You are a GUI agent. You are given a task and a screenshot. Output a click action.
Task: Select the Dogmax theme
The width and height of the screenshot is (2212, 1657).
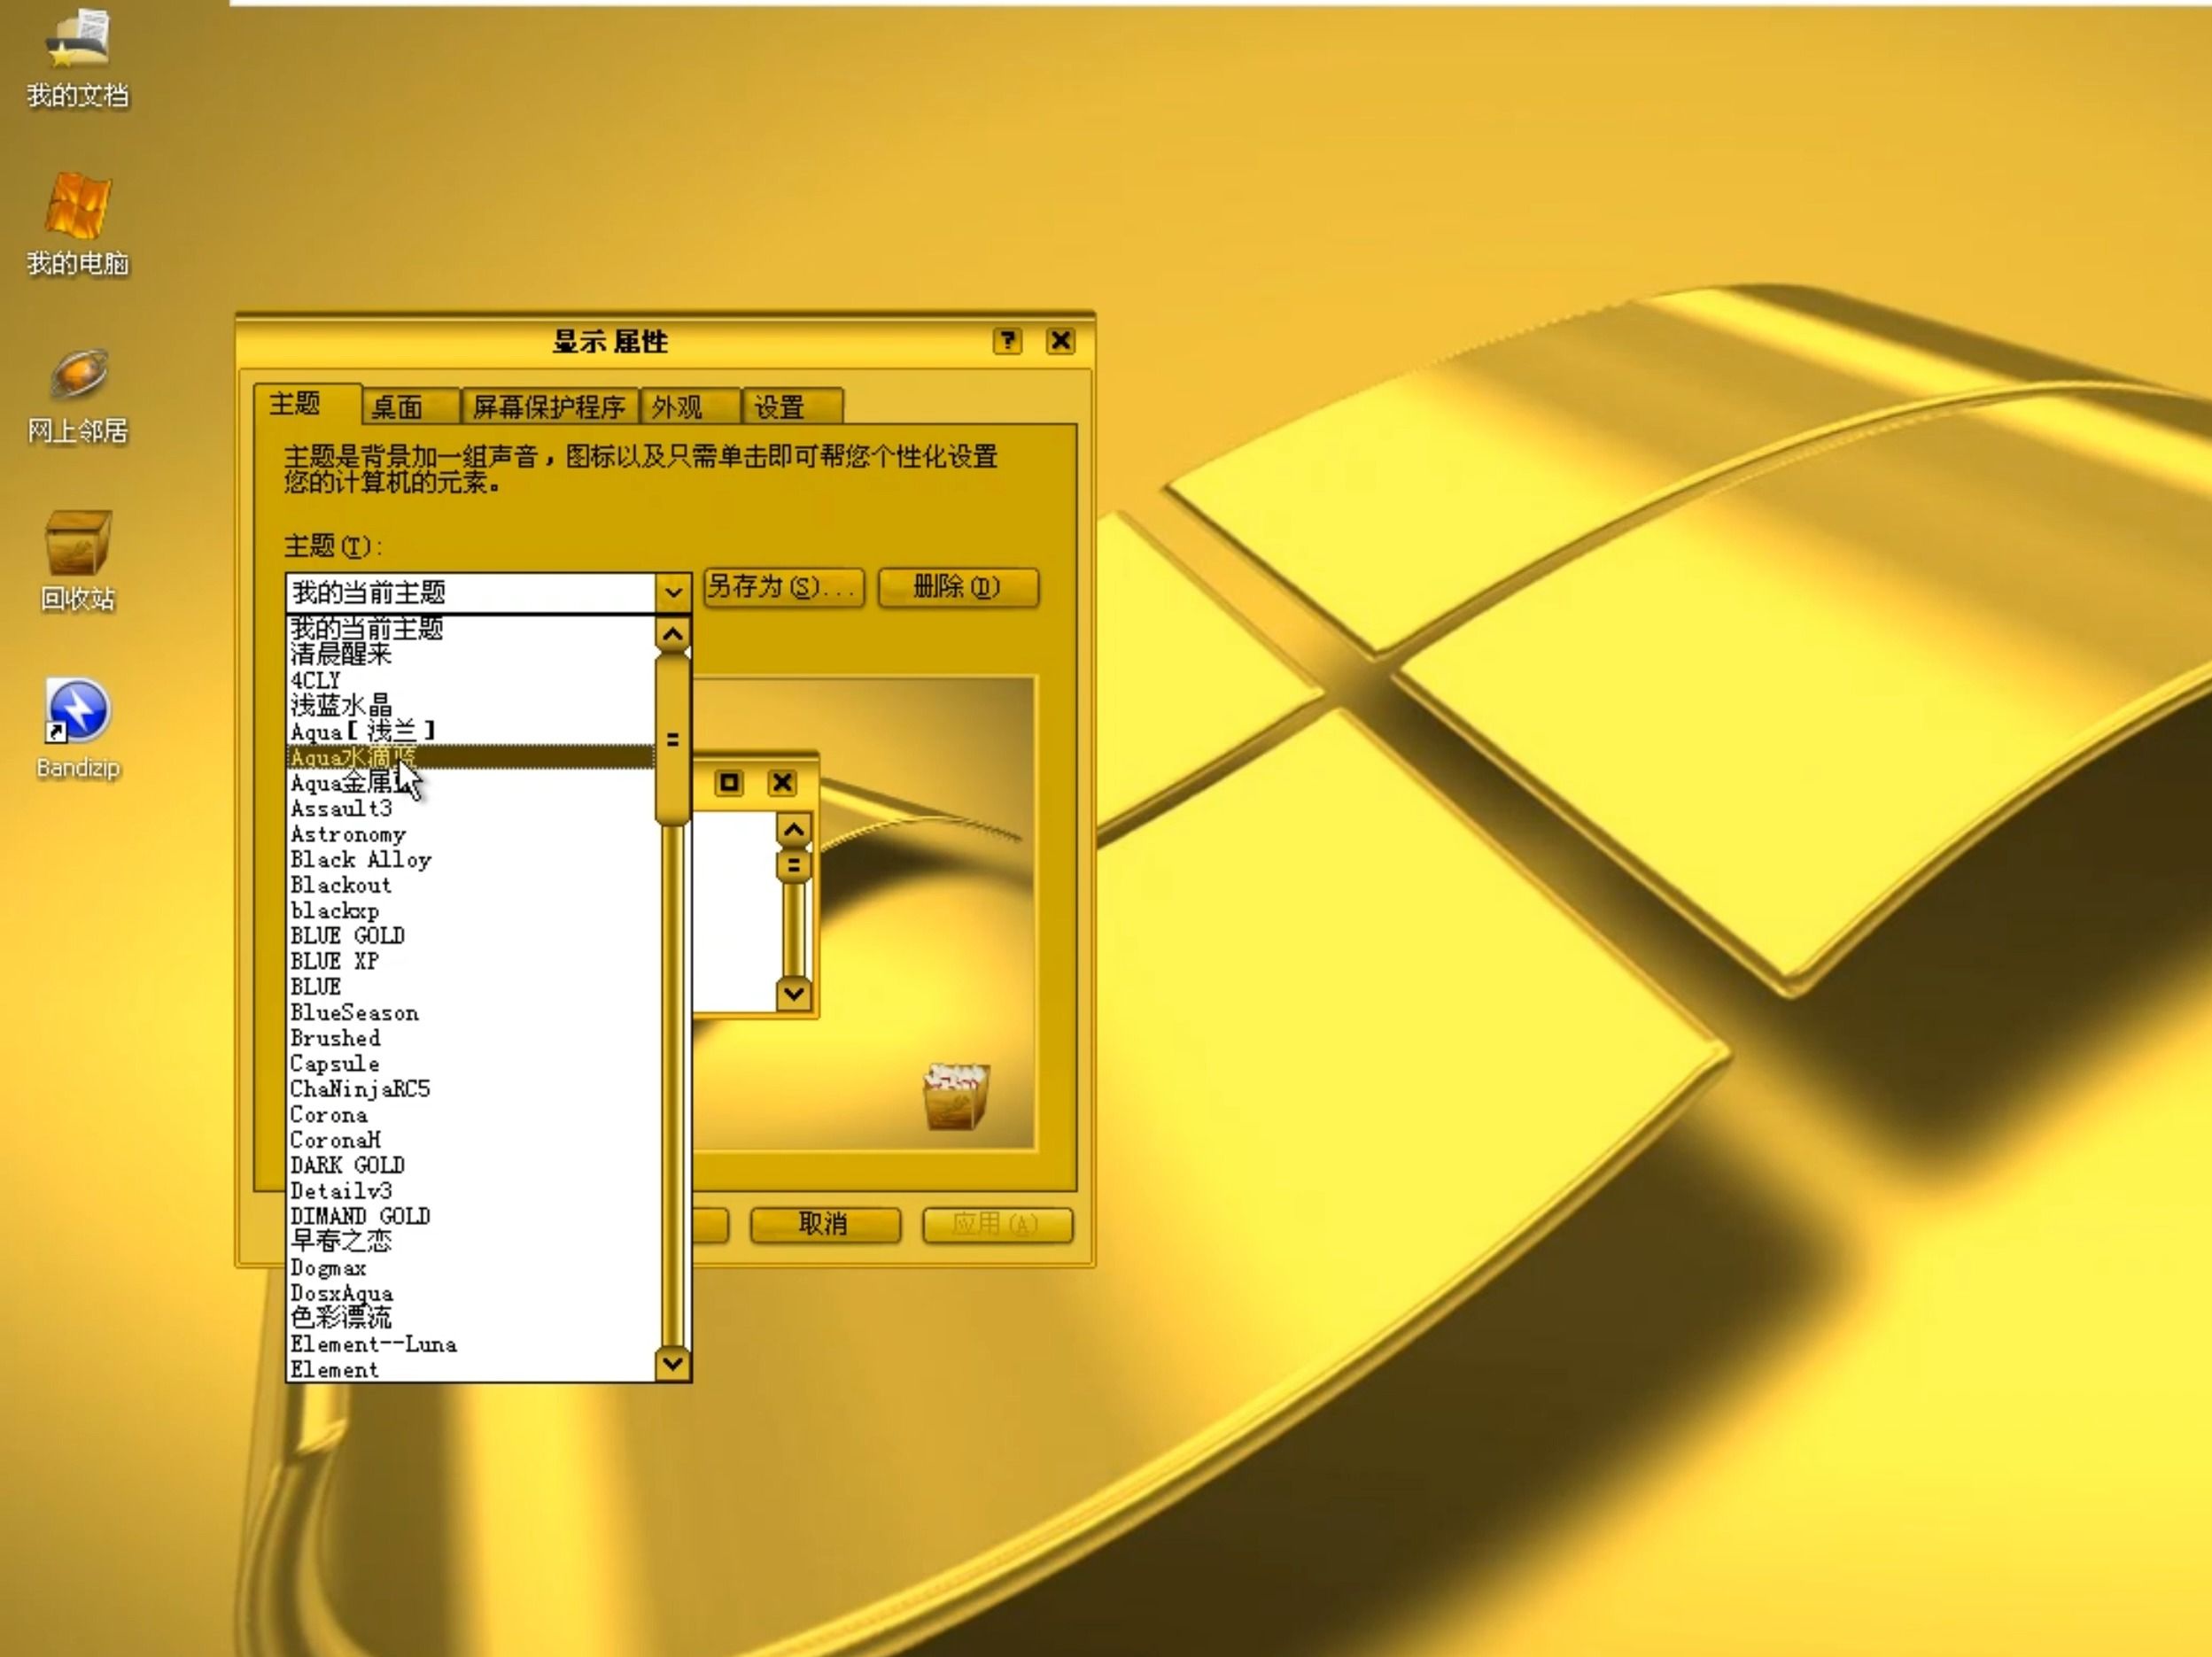[471, 1267]
